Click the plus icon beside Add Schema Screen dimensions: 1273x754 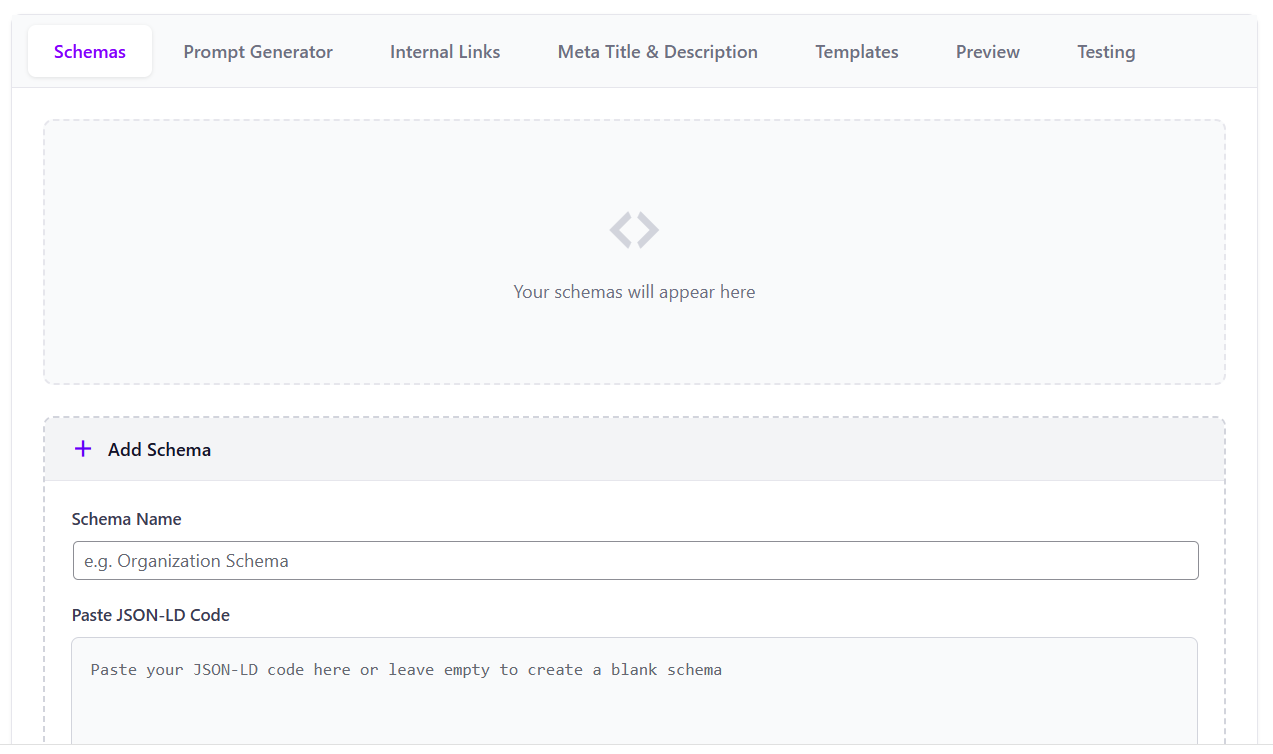tap(82, 449)
